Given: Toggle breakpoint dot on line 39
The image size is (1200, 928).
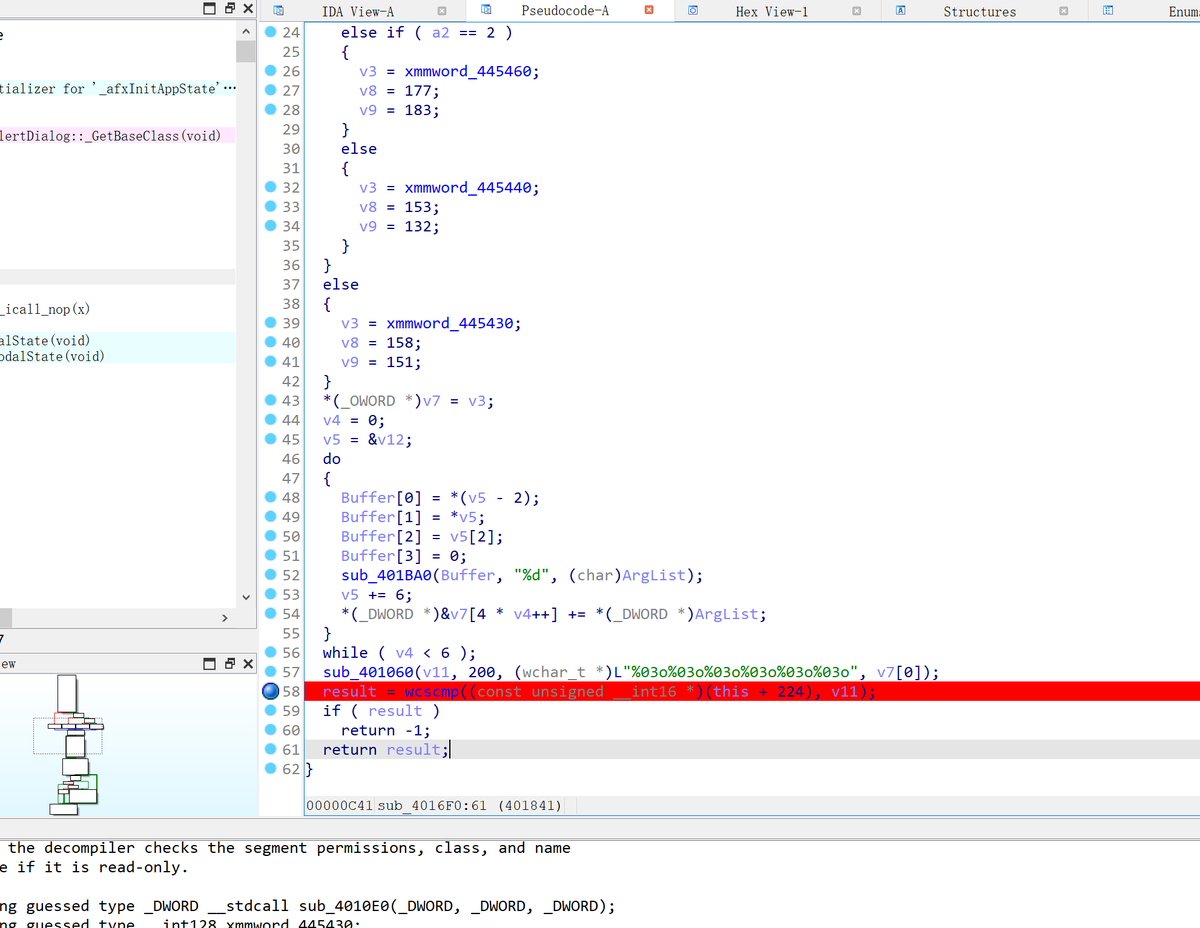Looking at the screenshot, I should (271, 323).
